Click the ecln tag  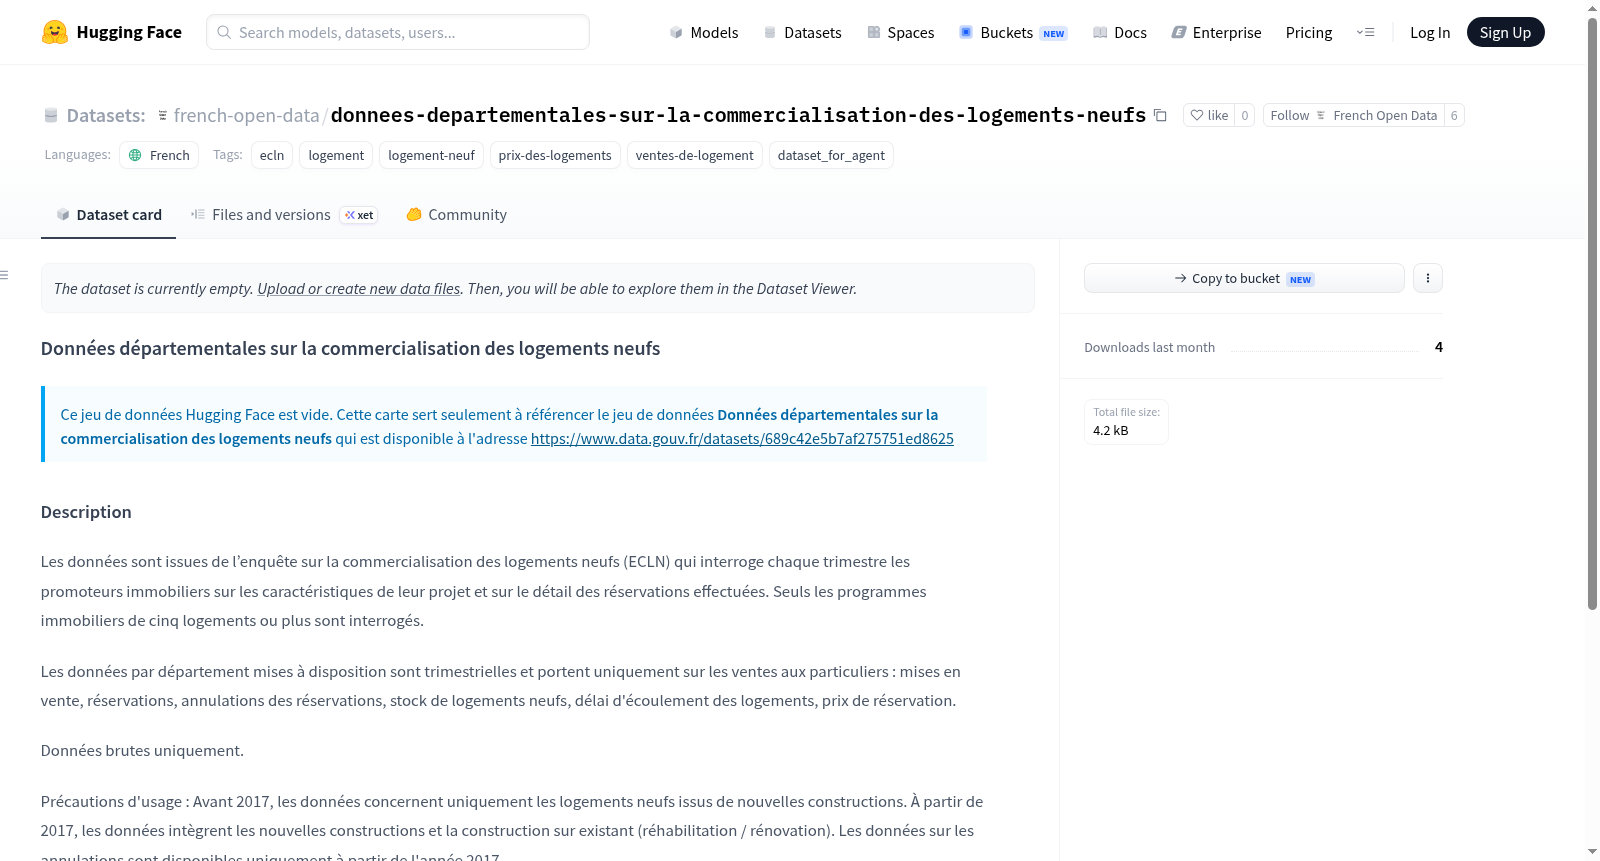[x=272, y=155]
